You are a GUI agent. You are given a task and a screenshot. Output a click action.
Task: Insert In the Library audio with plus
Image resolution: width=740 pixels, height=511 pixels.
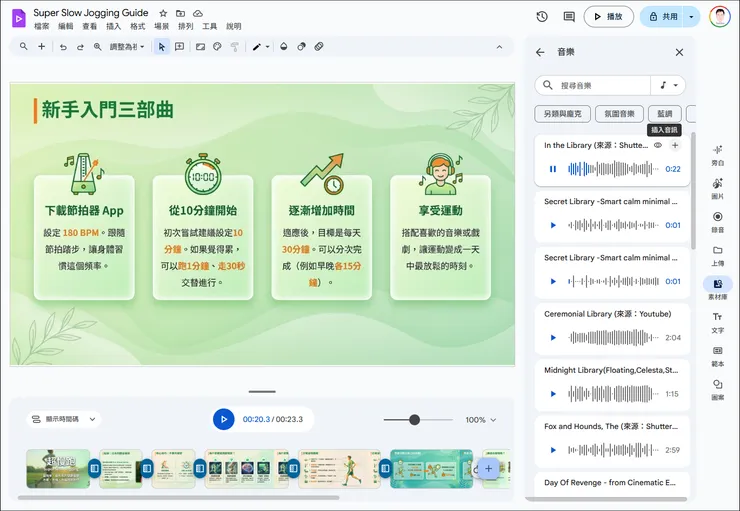(x=675, y=145)
